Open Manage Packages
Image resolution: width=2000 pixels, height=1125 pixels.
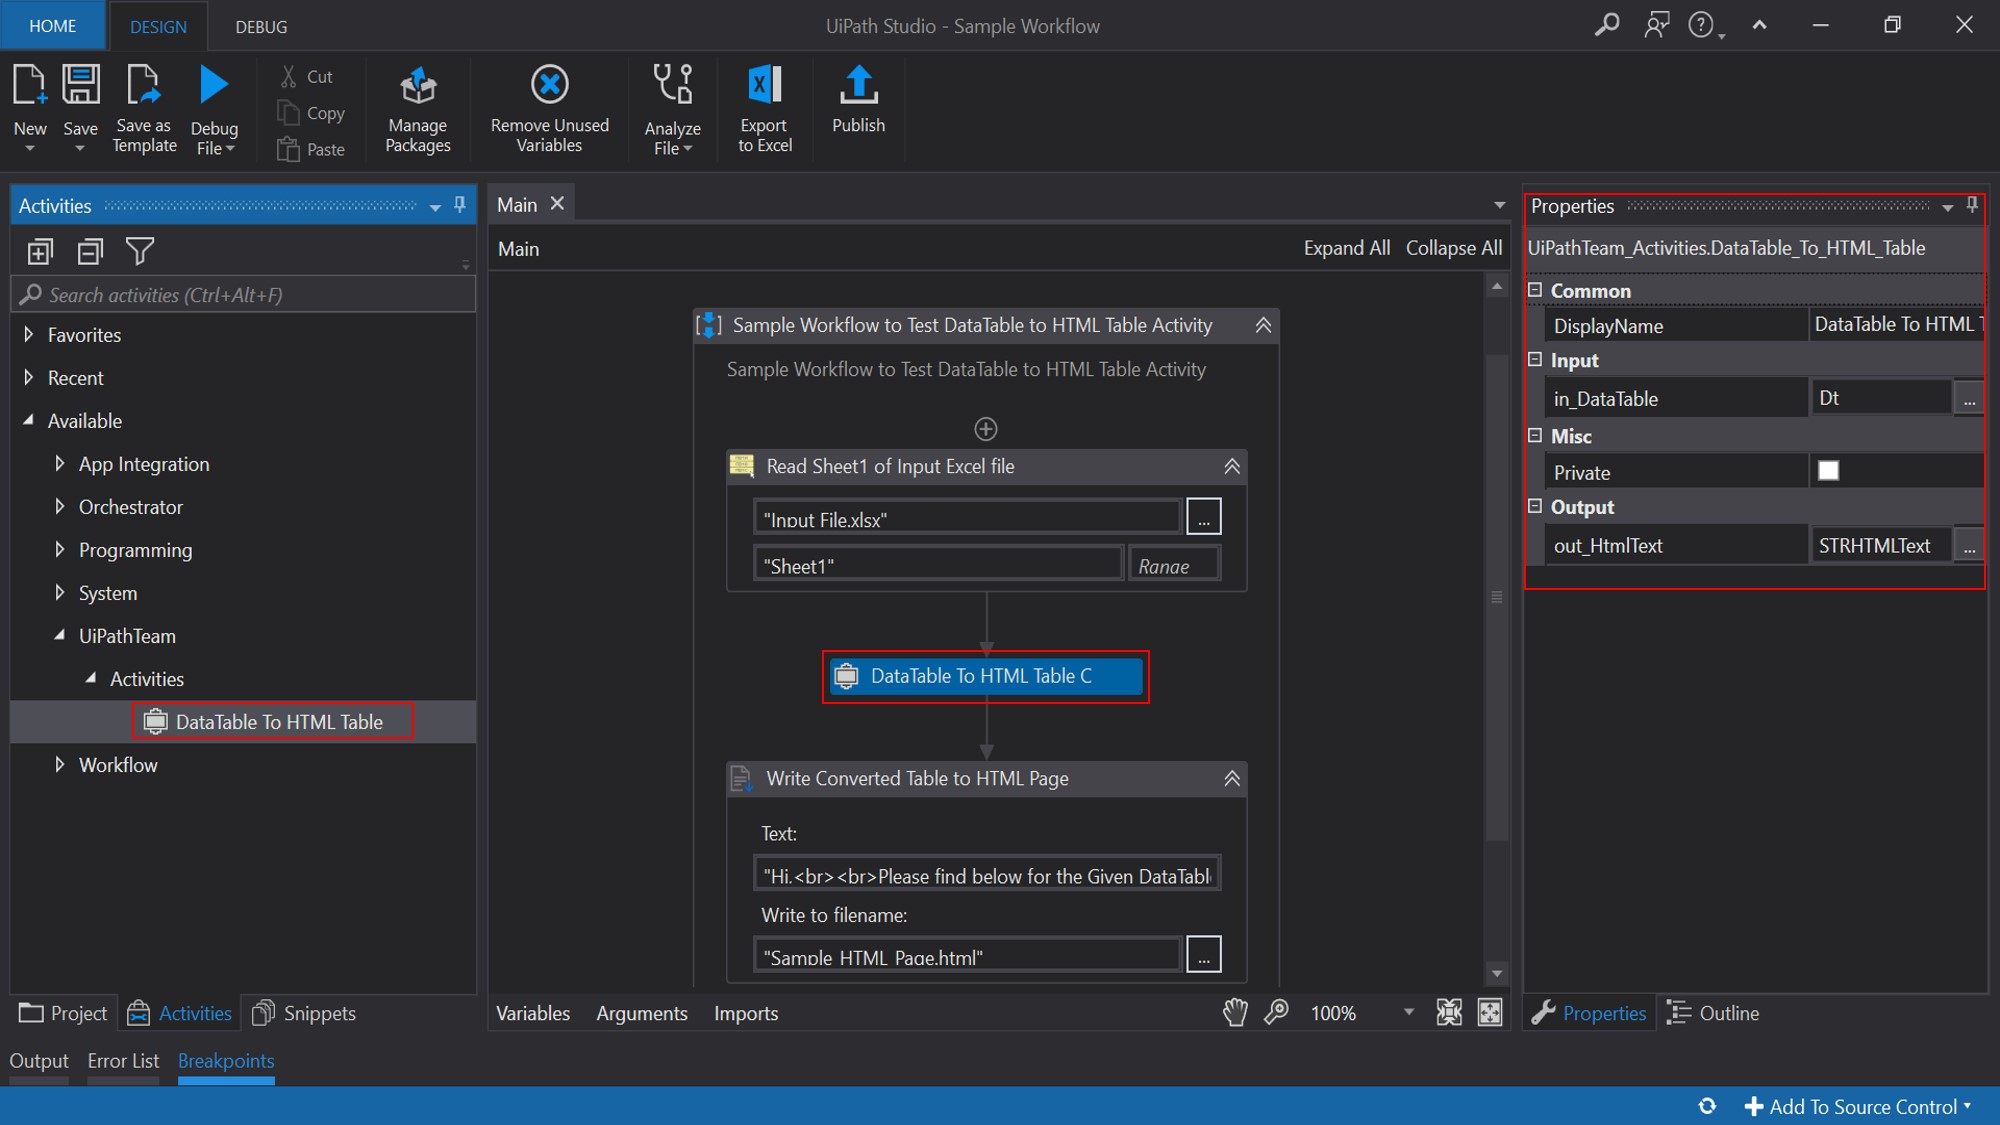tap(418, 109)
